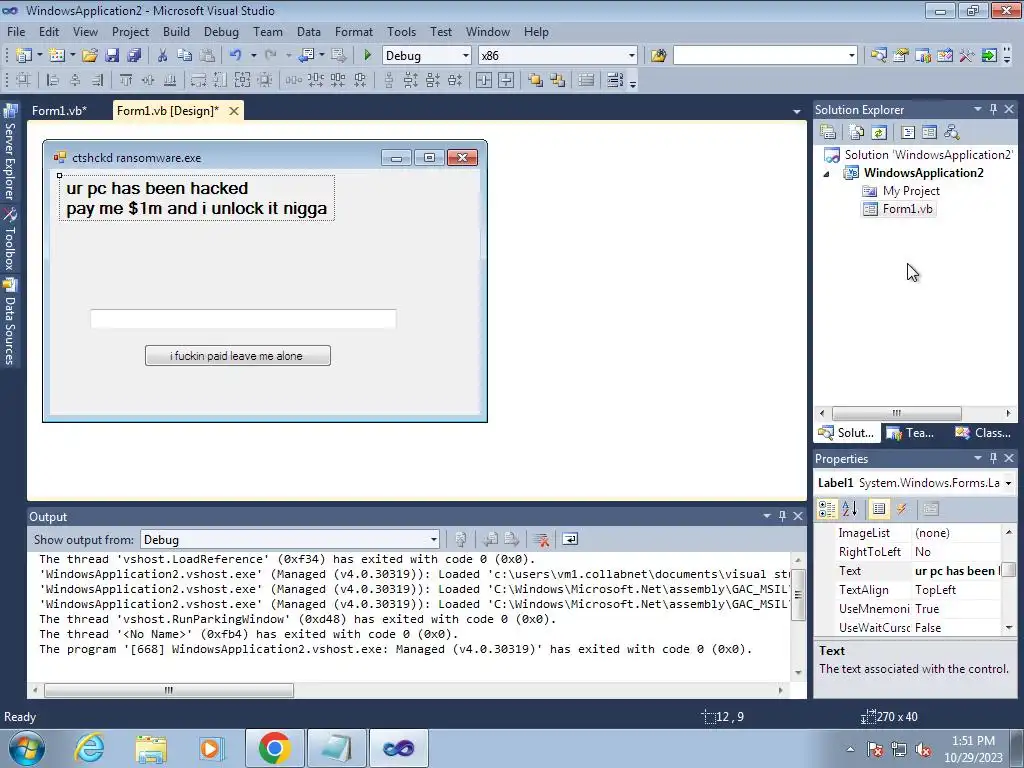Open the Find combo box dropdown

point(852,56)
